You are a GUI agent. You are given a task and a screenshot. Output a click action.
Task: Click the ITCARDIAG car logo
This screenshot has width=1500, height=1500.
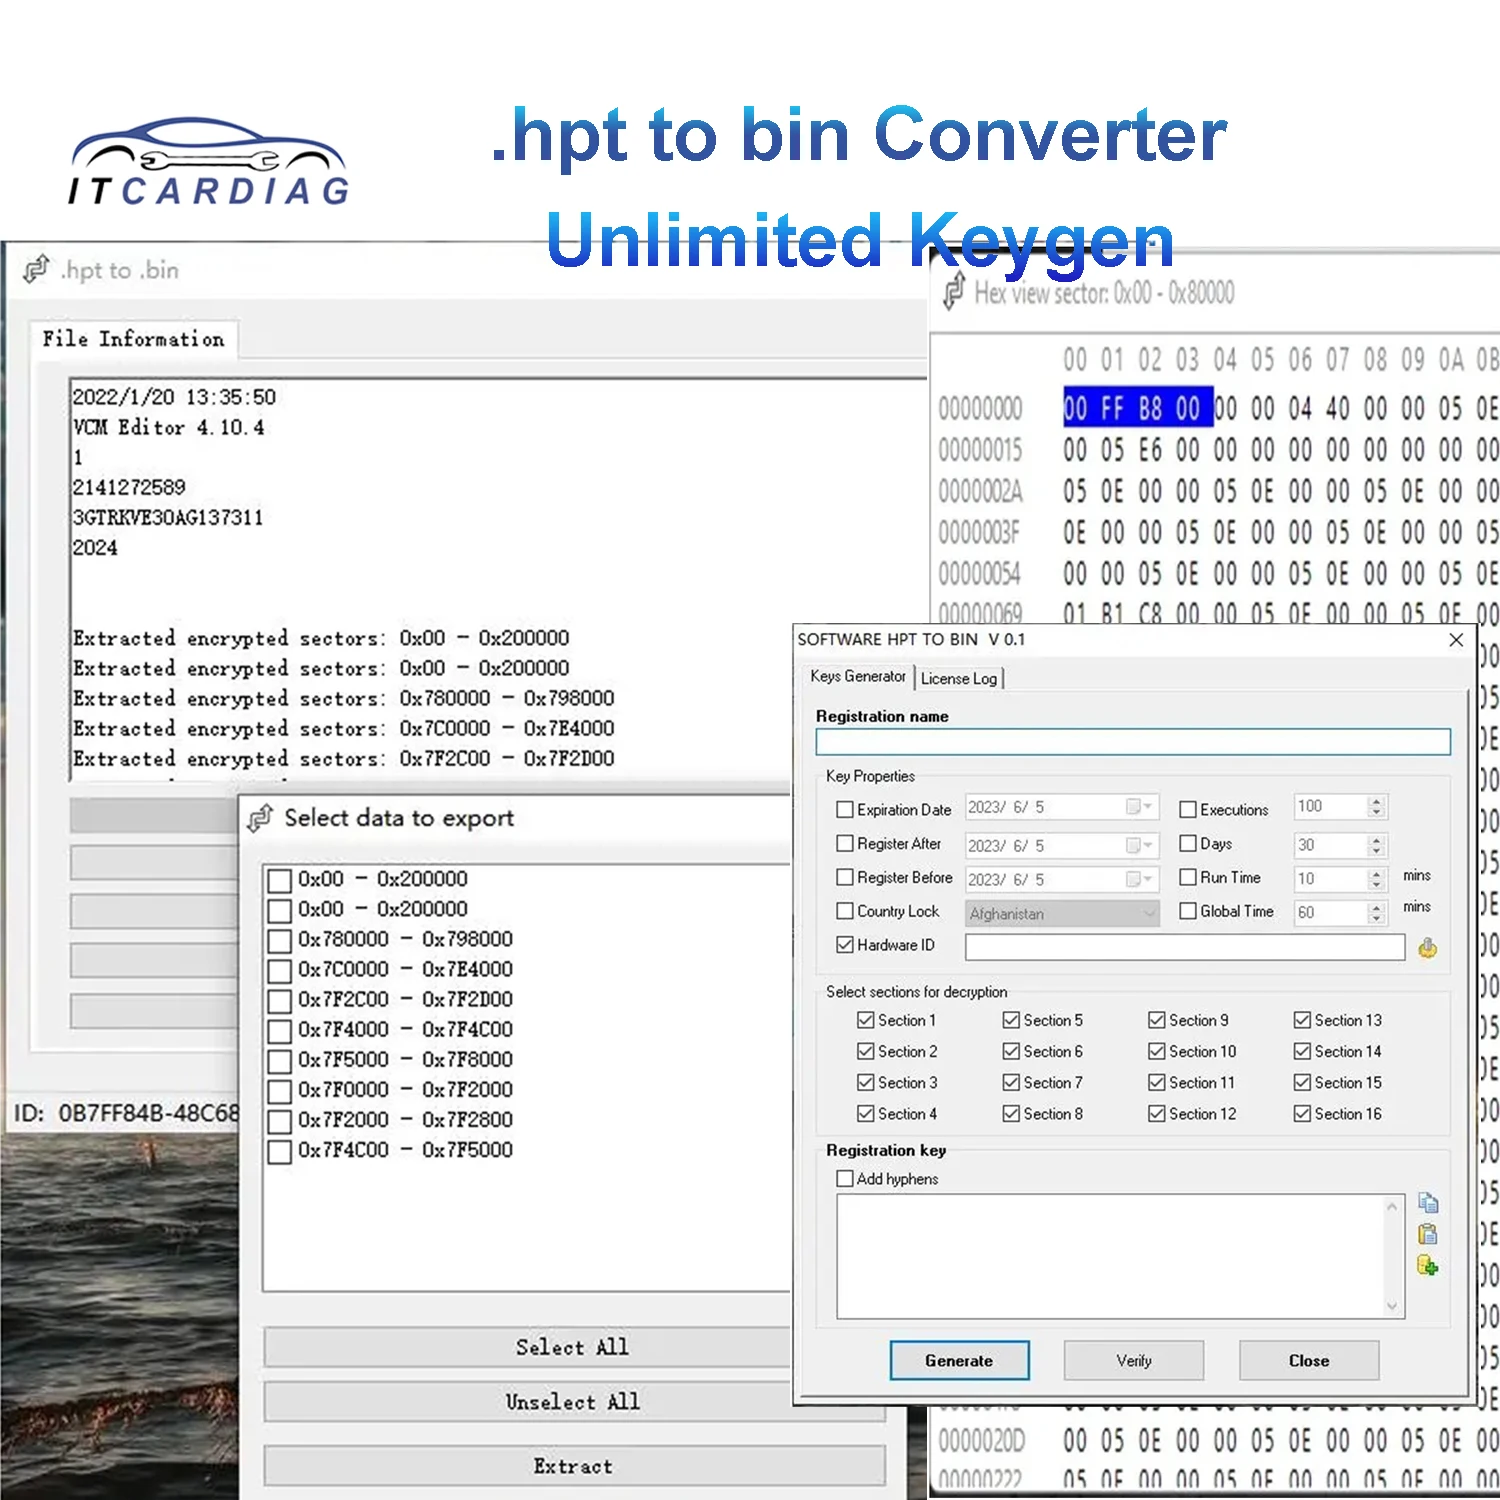tap(208, 162)
